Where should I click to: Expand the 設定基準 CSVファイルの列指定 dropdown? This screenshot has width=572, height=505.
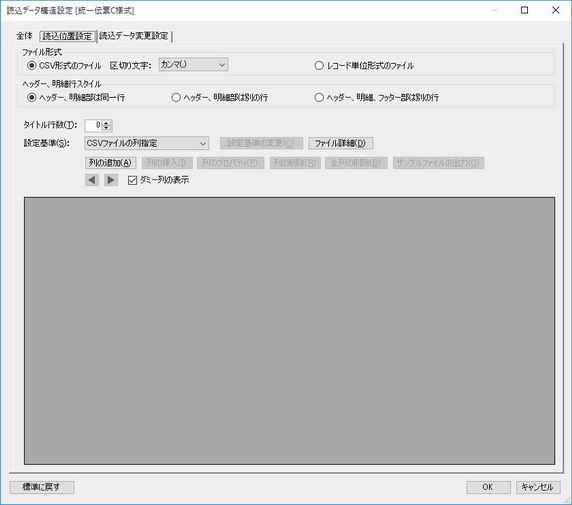point(146,143)
